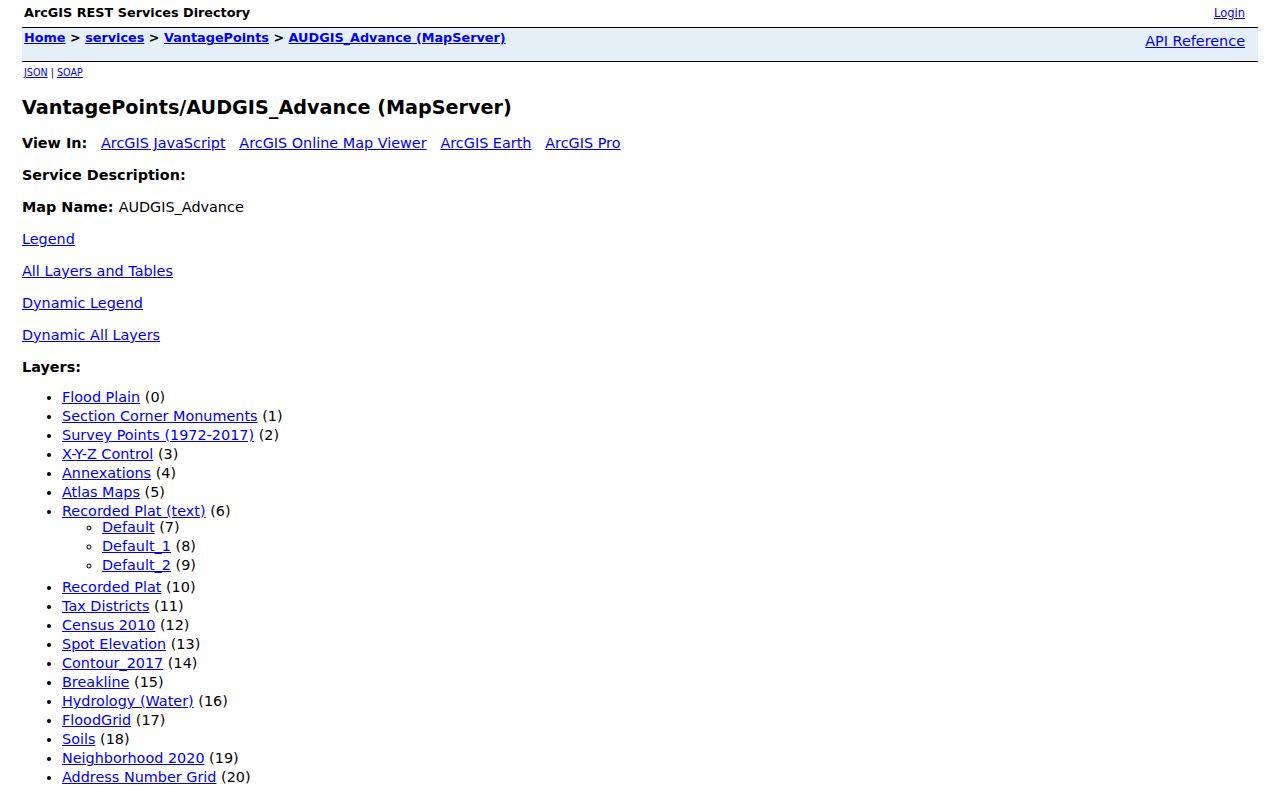Open the Legend link

[48, 239]
